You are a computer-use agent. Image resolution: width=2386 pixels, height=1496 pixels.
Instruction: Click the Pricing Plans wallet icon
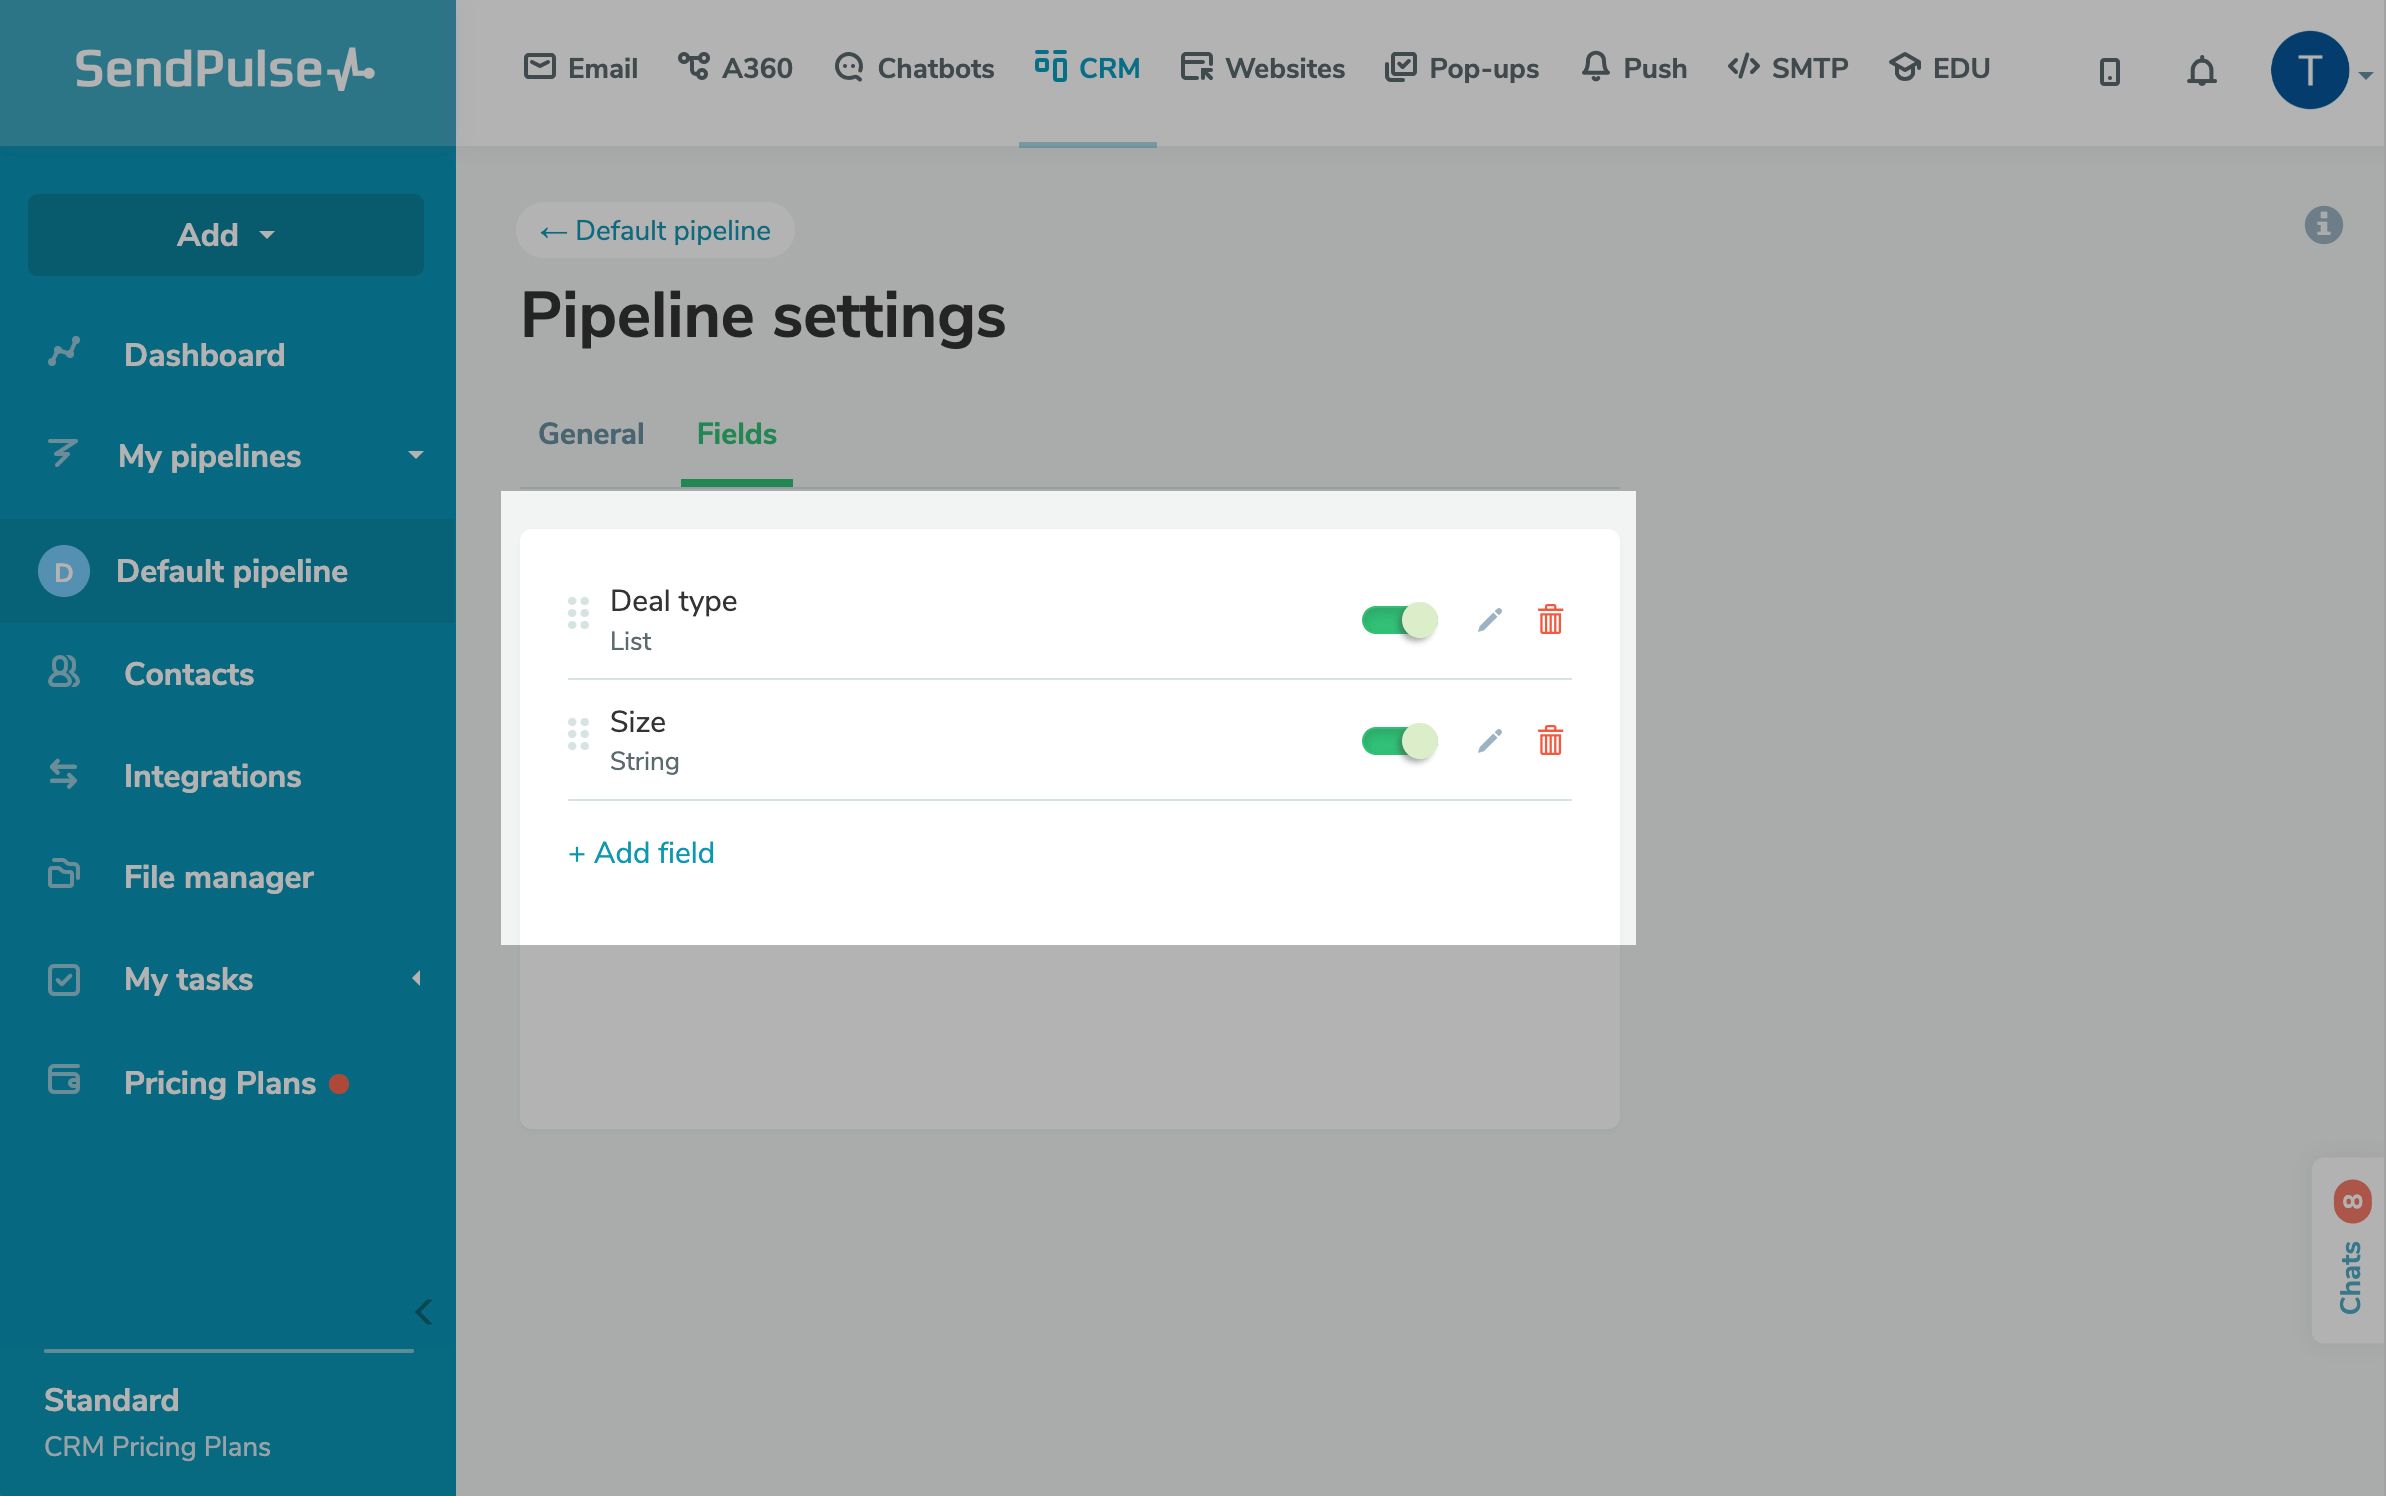pyautogui.click(x=64, y=1080)
